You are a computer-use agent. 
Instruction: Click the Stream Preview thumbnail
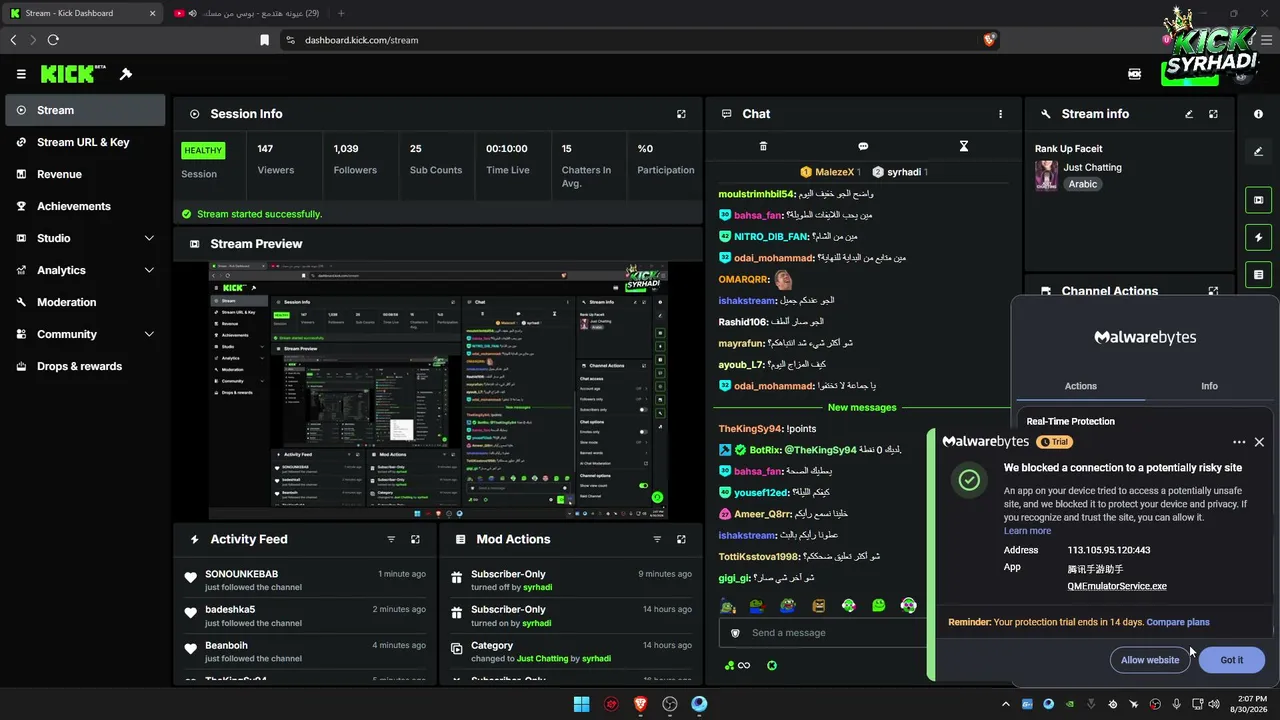tap(438, 391)
